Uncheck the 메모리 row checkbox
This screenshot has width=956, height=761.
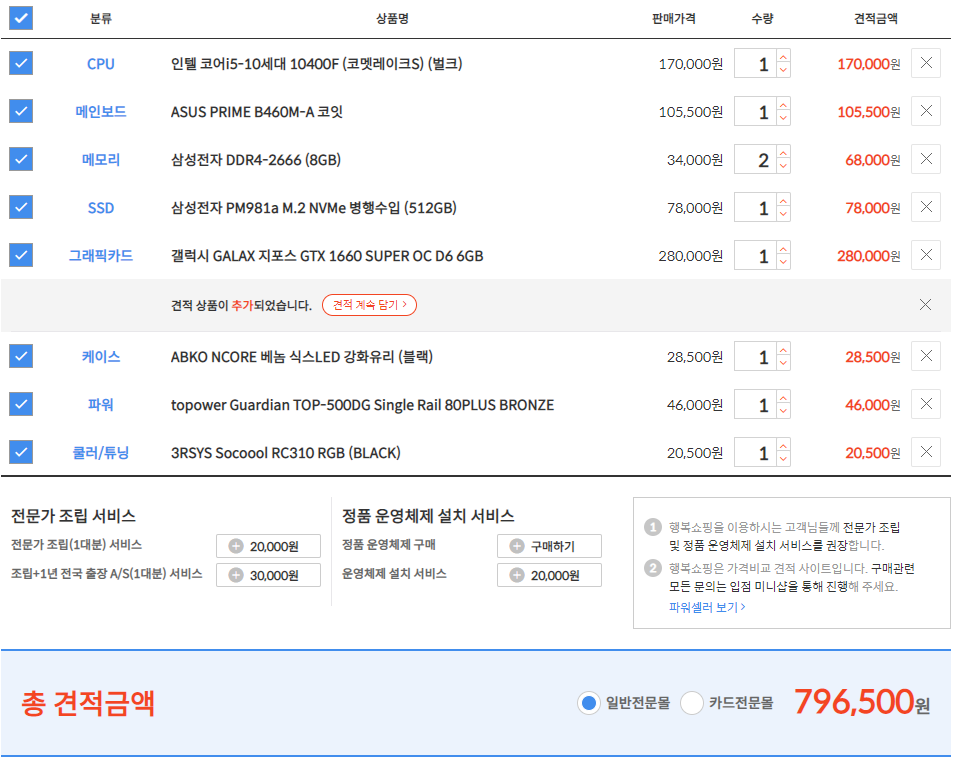(21, 159)
